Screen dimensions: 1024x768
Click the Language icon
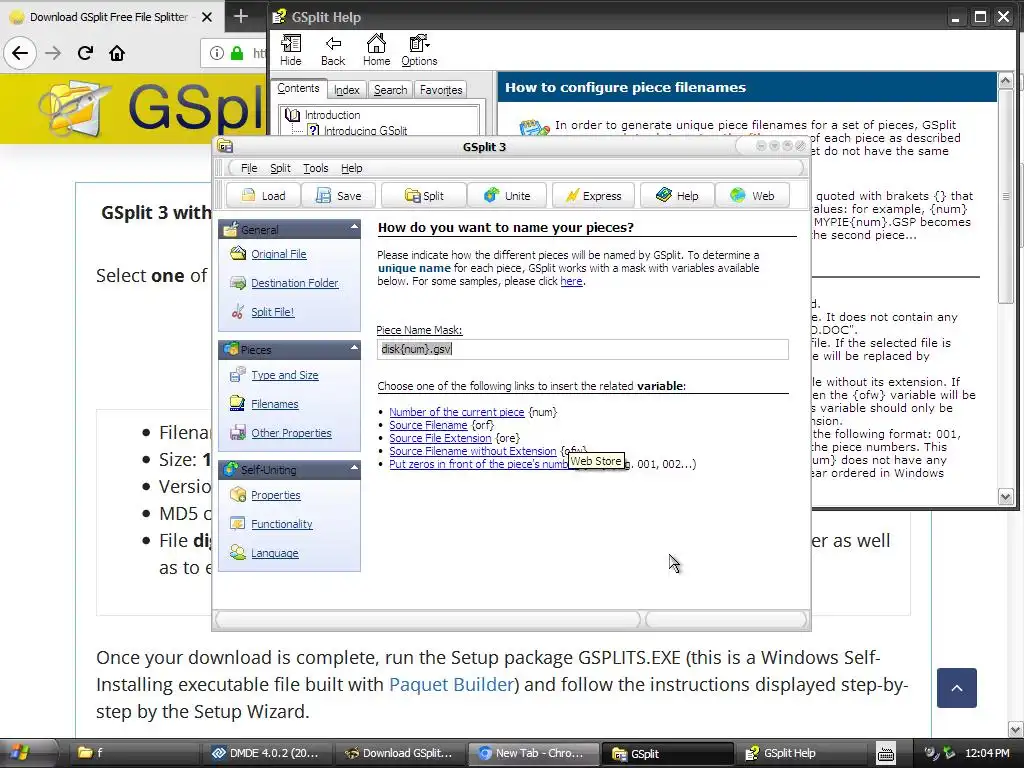238,552
